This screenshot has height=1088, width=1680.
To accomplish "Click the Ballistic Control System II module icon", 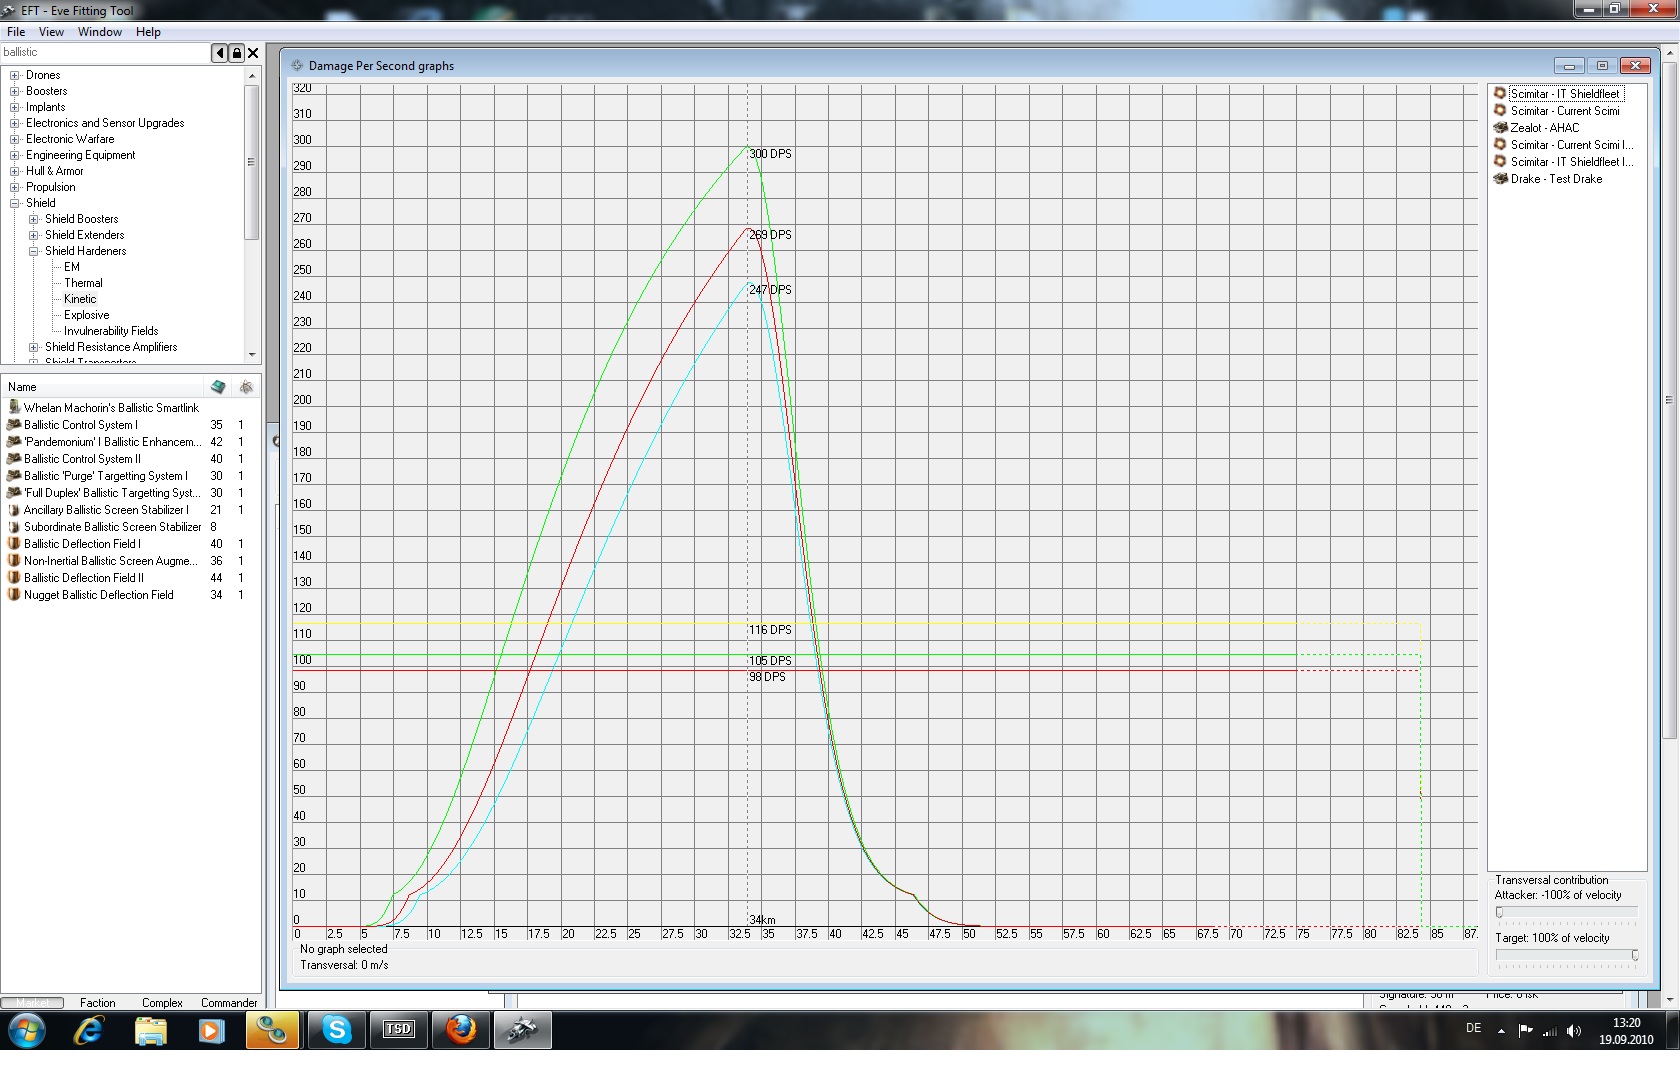I will 14,459.
